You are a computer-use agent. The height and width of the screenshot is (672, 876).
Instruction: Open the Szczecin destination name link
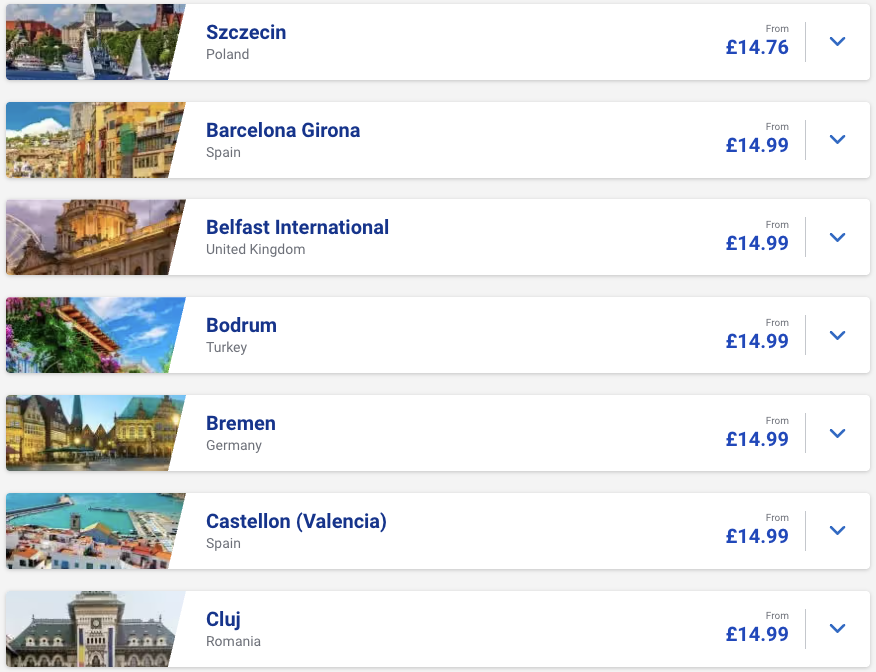point(246,32)
